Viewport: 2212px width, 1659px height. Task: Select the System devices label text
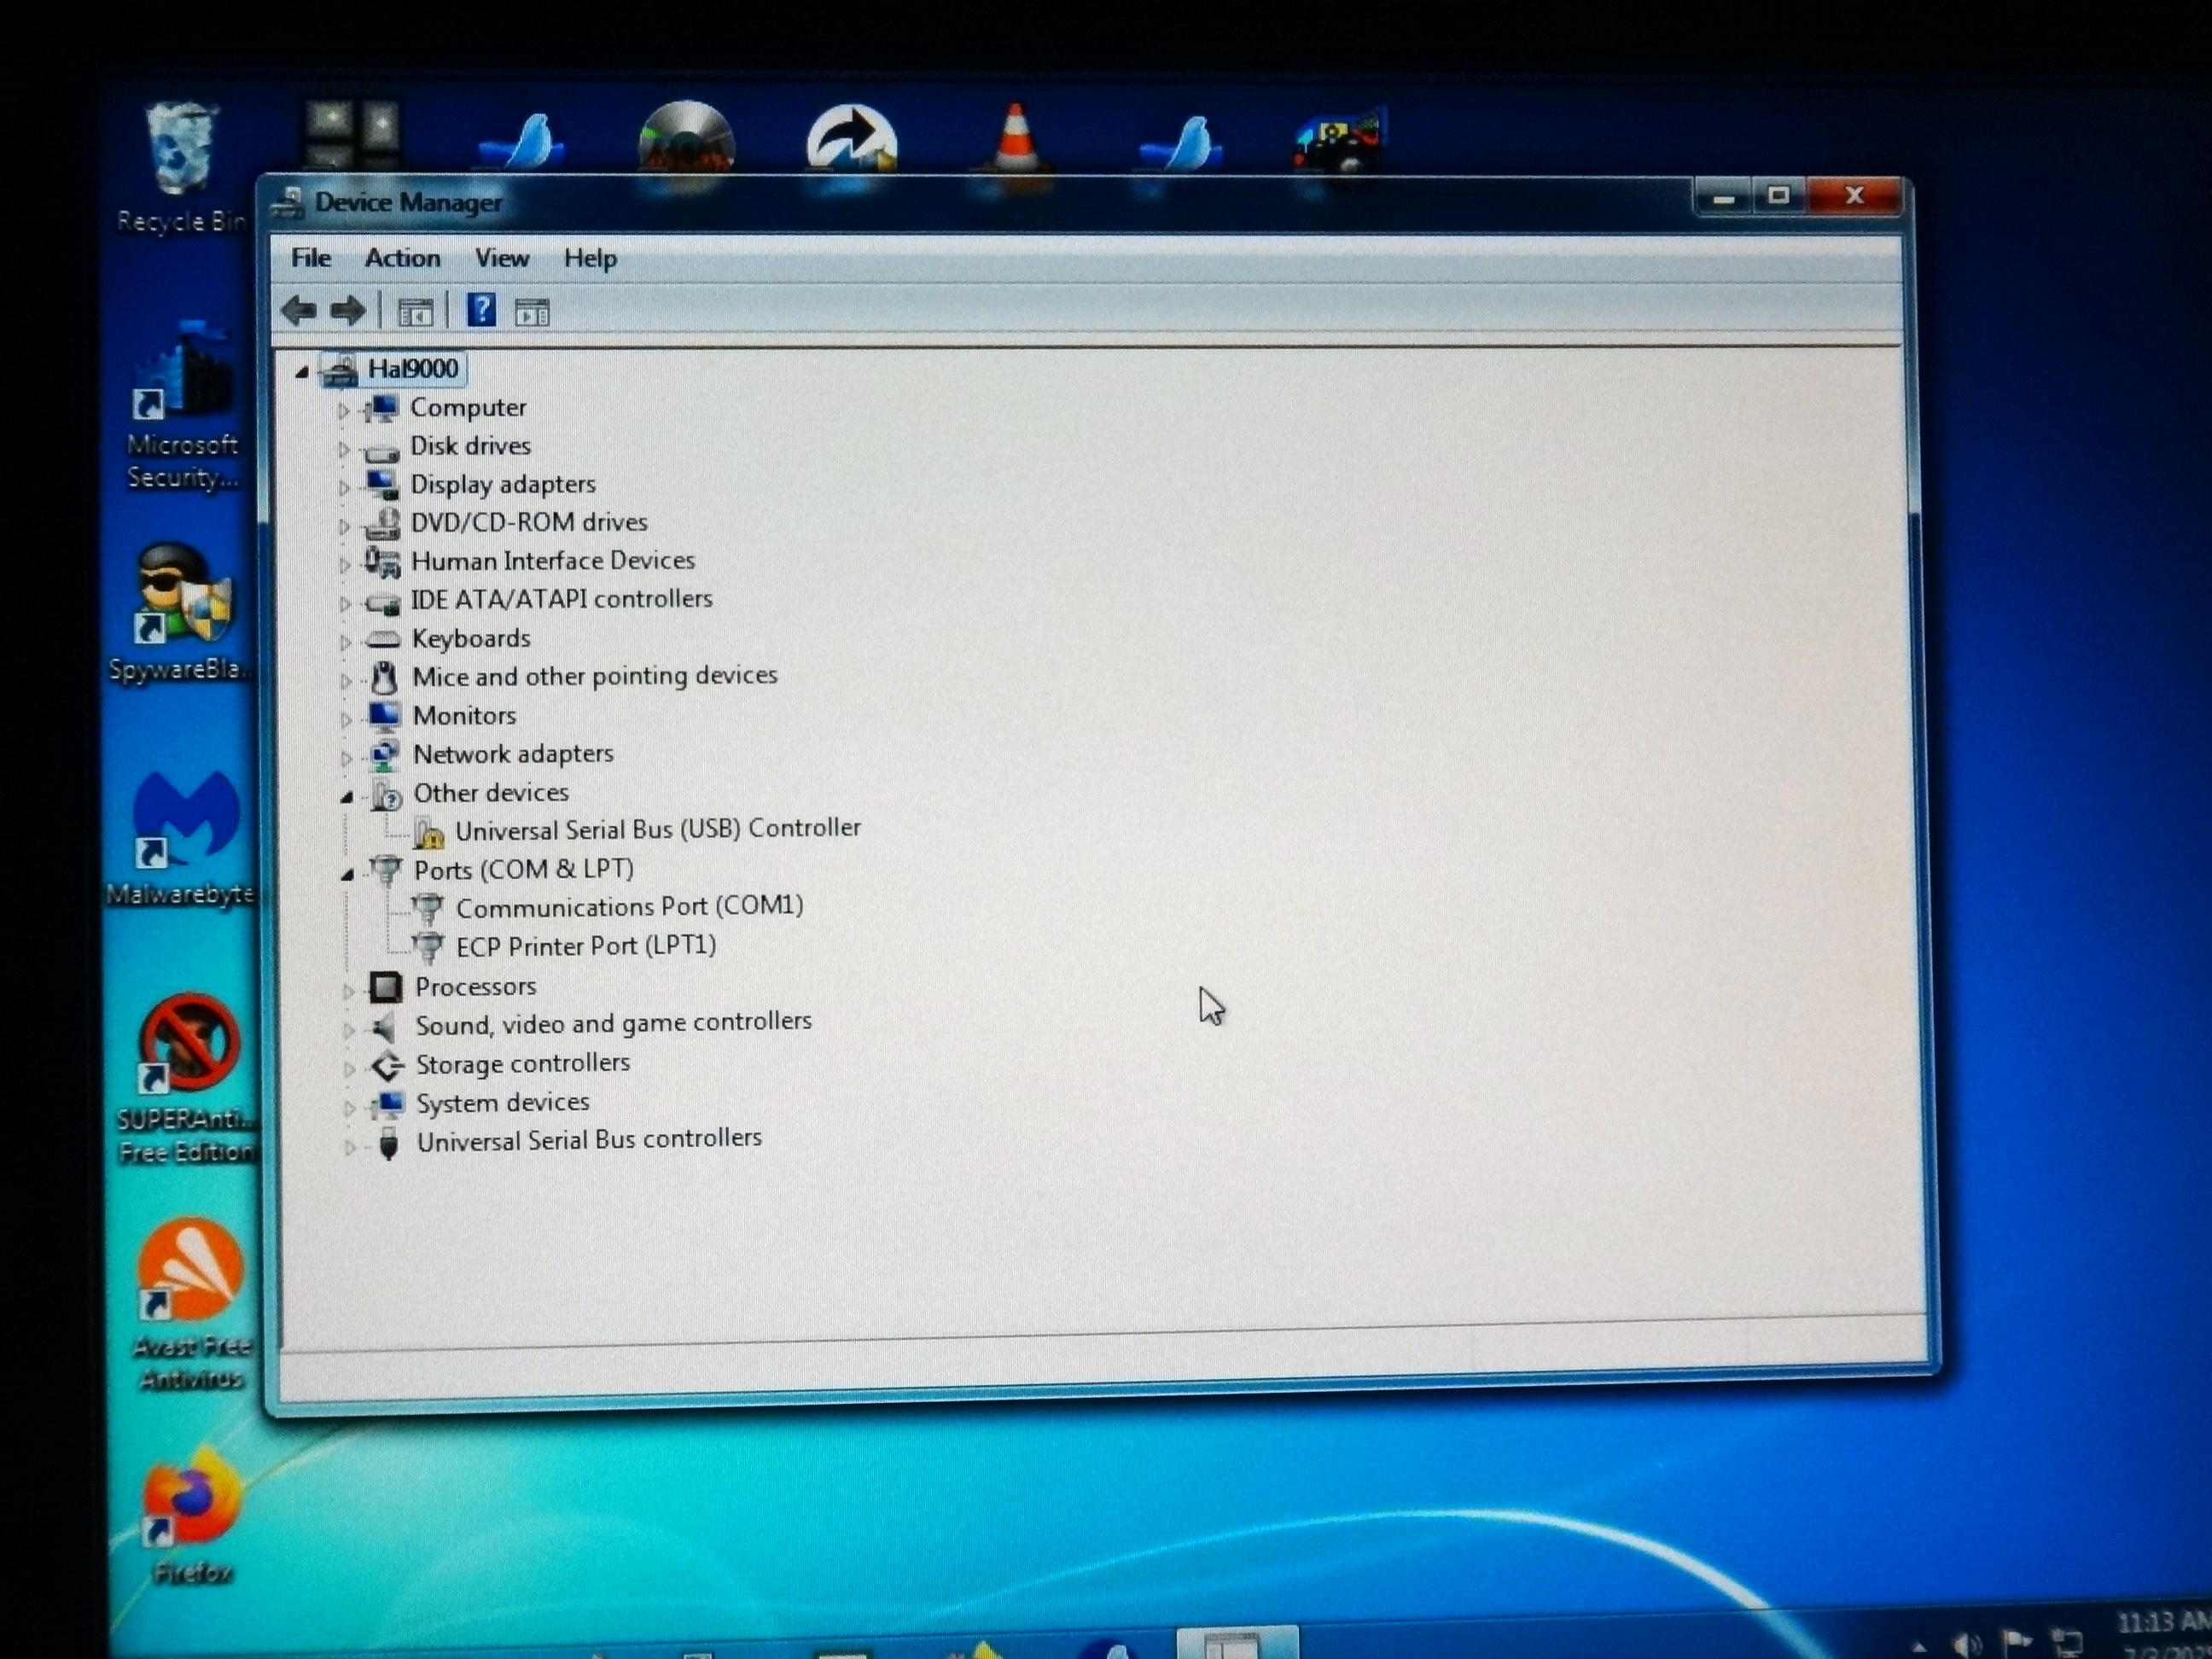(503, 1102)
